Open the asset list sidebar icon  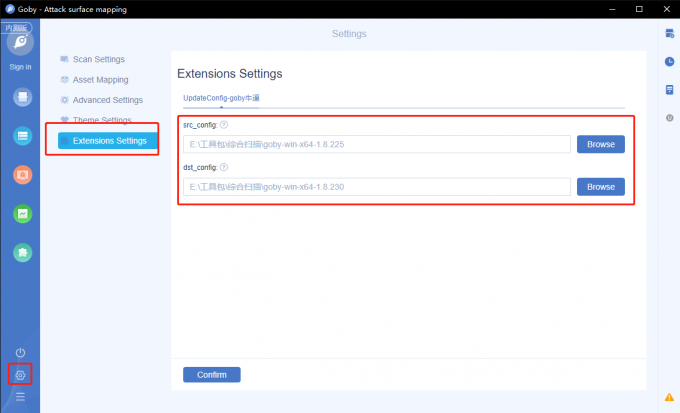tap(23, 136)
